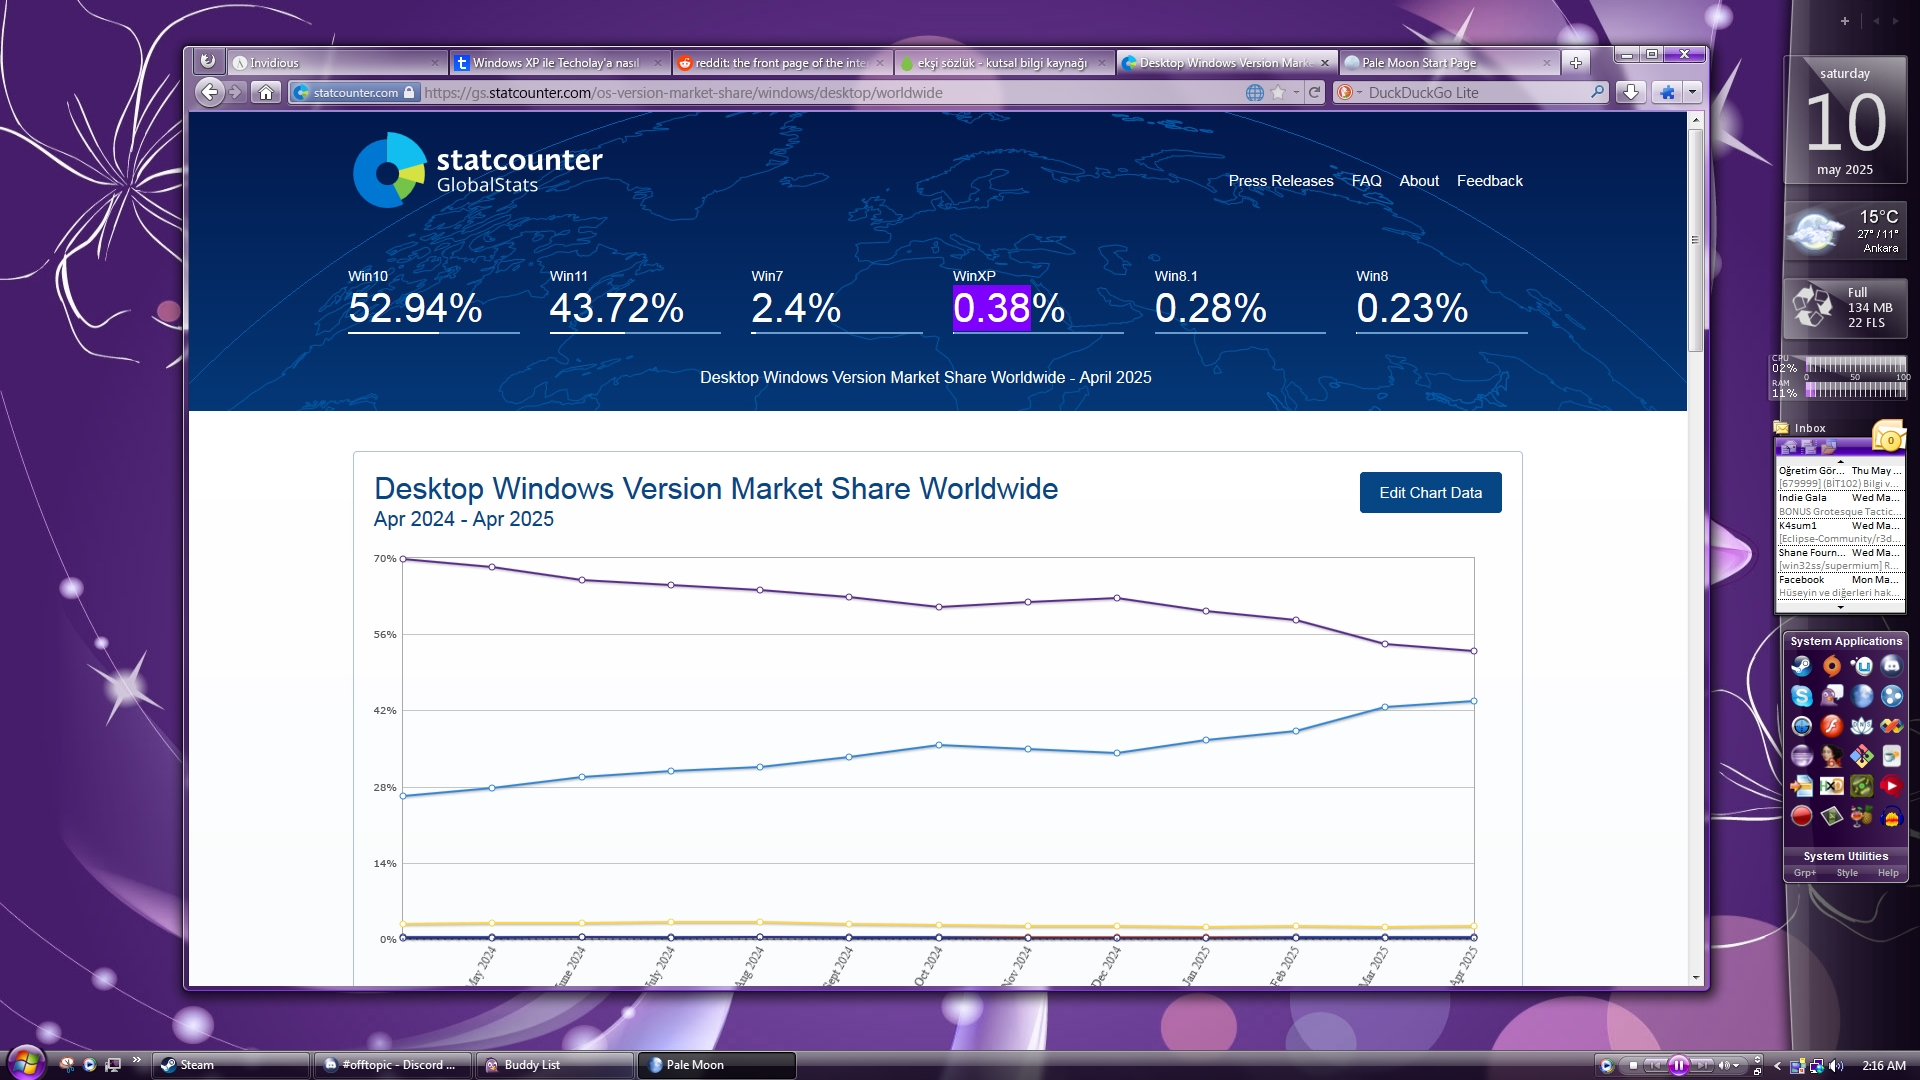Screen dimensions: 1920x1080
Task: Click Help in the applications gadget
Action: [x=1888, y=873]
